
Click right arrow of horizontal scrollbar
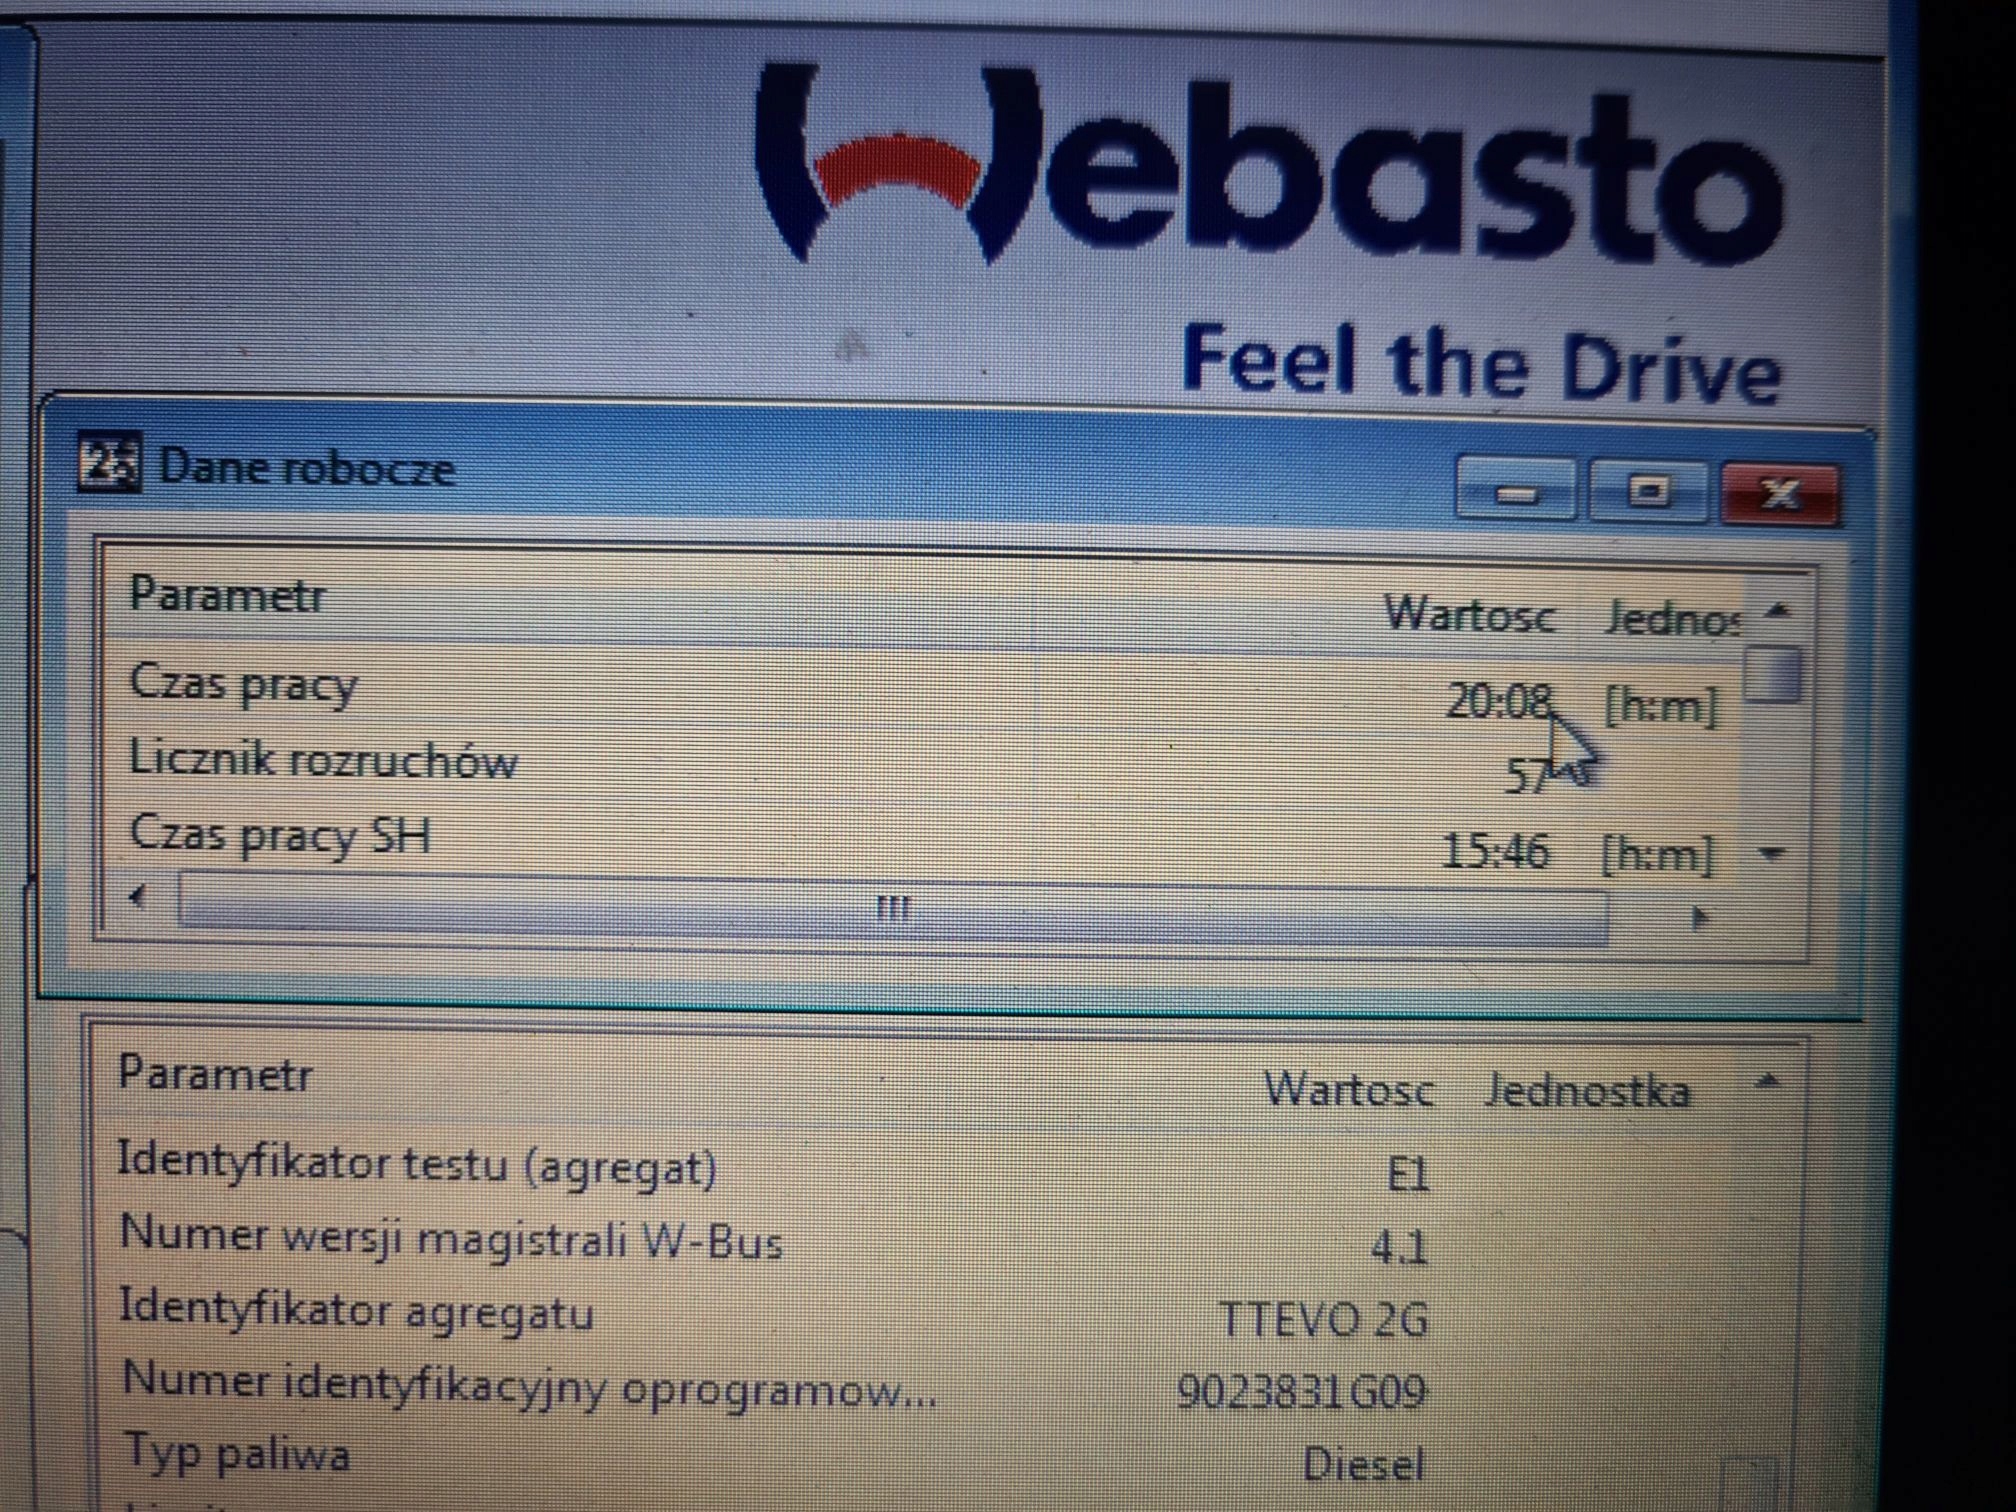pyautogui.click(x=1698, y=917)
